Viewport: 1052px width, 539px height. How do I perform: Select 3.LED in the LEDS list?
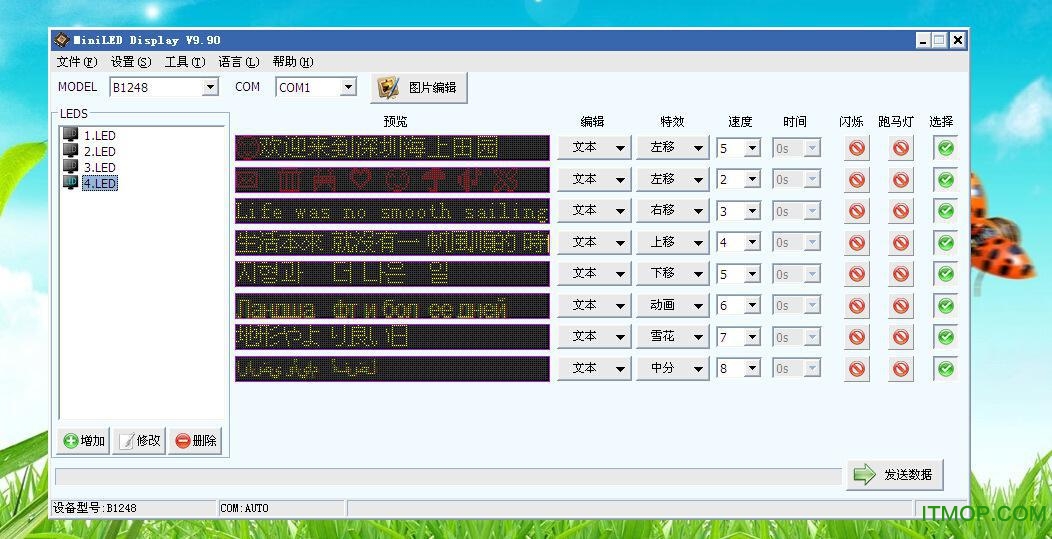(99, 167)
